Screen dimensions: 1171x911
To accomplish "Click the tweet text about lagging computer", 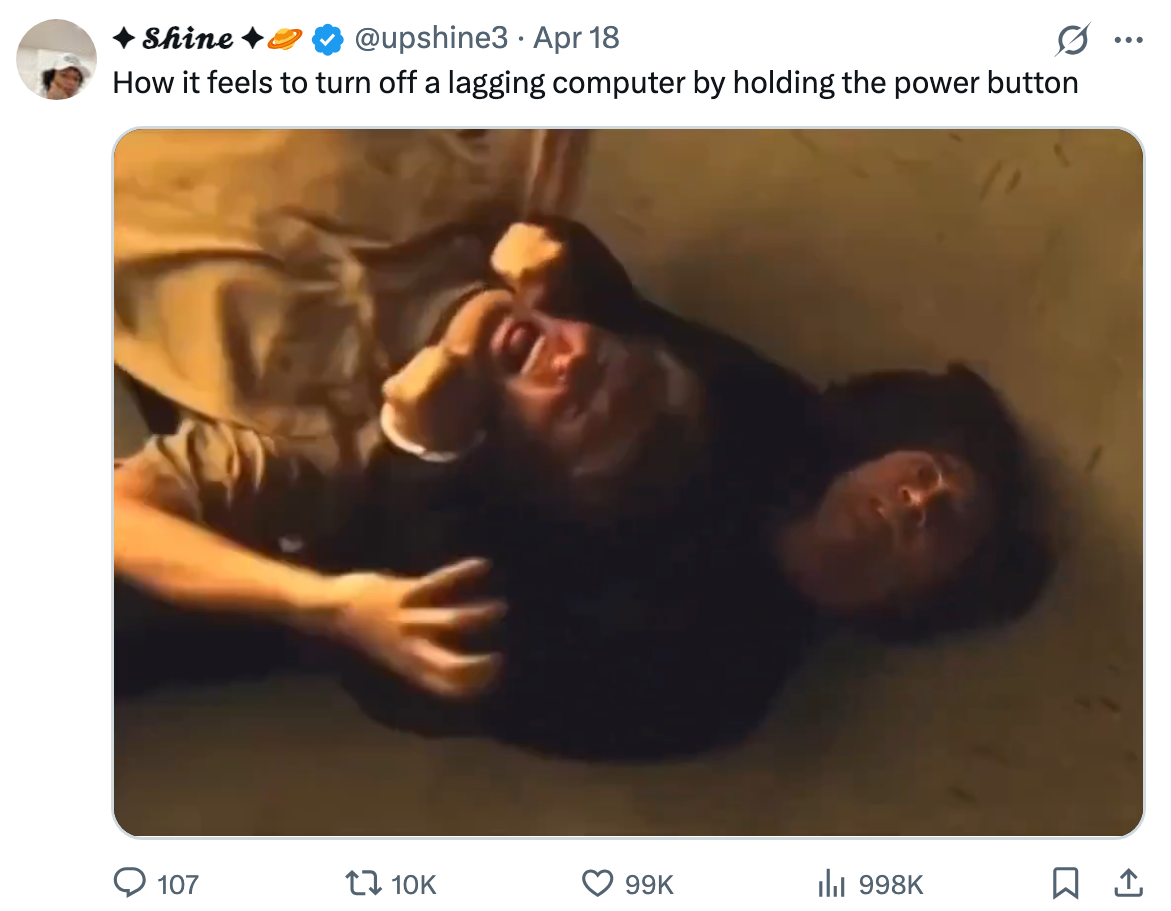I will [595, 82].
